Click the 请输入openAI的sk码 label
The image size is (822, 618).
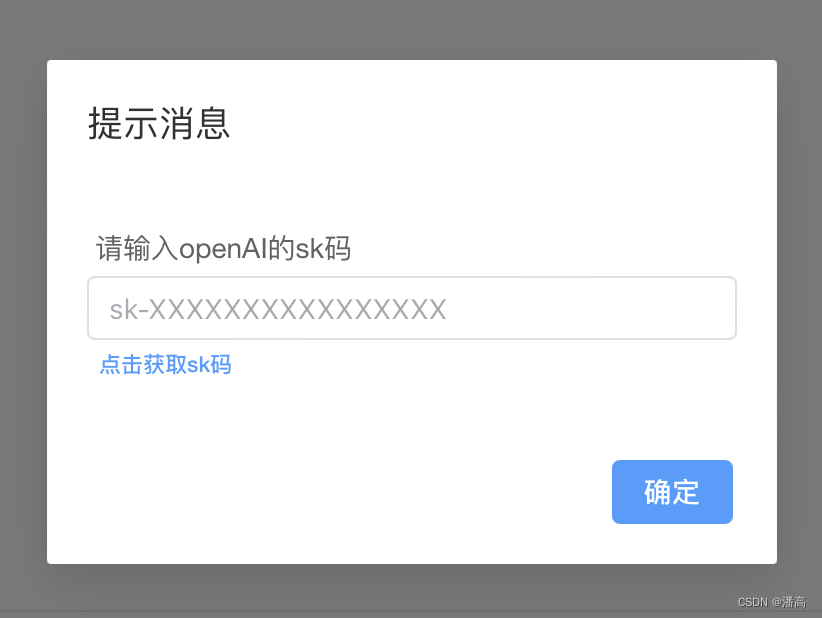click(223, 248)
